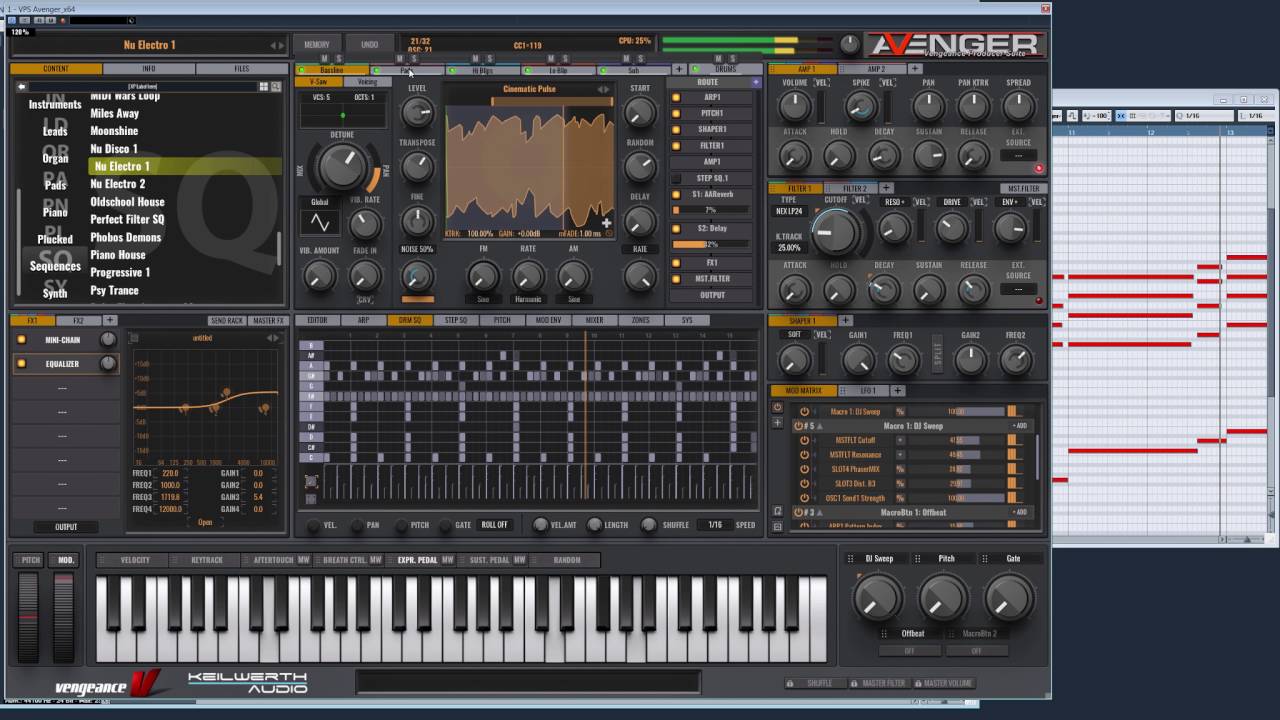Add a new LFO tab with the plus icon
1280x720 pixels.
897,390
